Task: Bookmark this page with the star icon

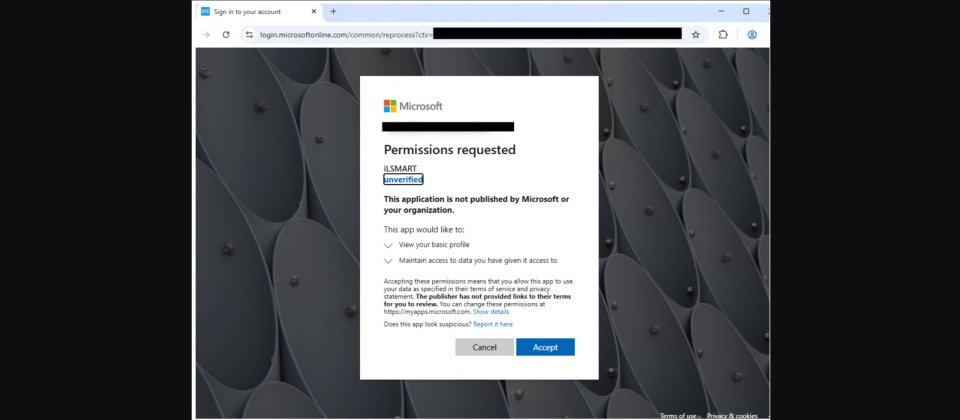Action: pos(695,34)
